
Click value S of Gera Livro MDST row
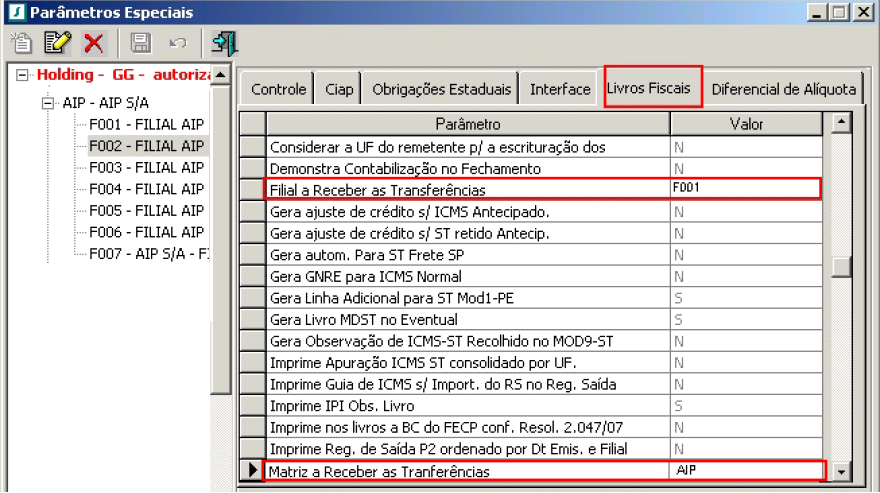tap(746, 319)
